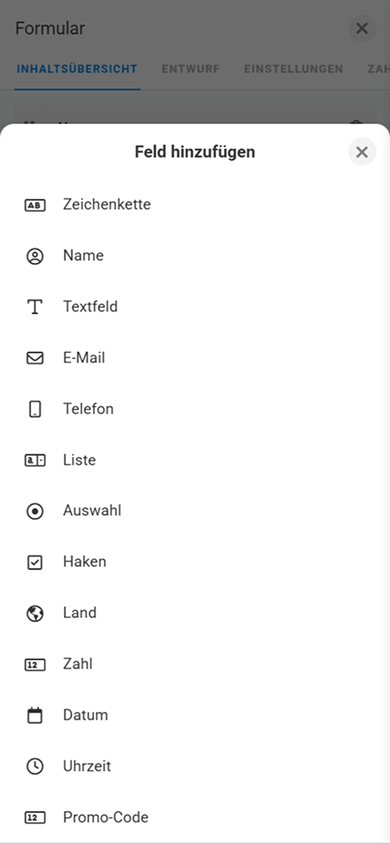Select the Name person icon
Image resolution: width=390 pixels, height=844 pixels.
35,256
